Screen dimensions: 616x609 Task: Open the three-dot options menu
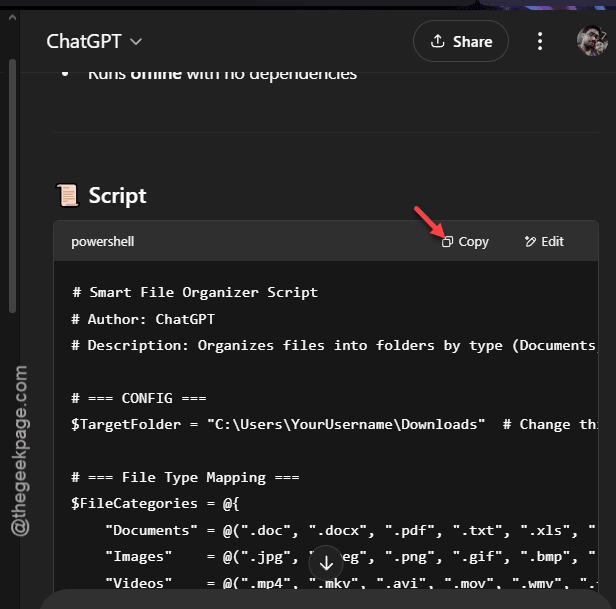click(540, 41)
